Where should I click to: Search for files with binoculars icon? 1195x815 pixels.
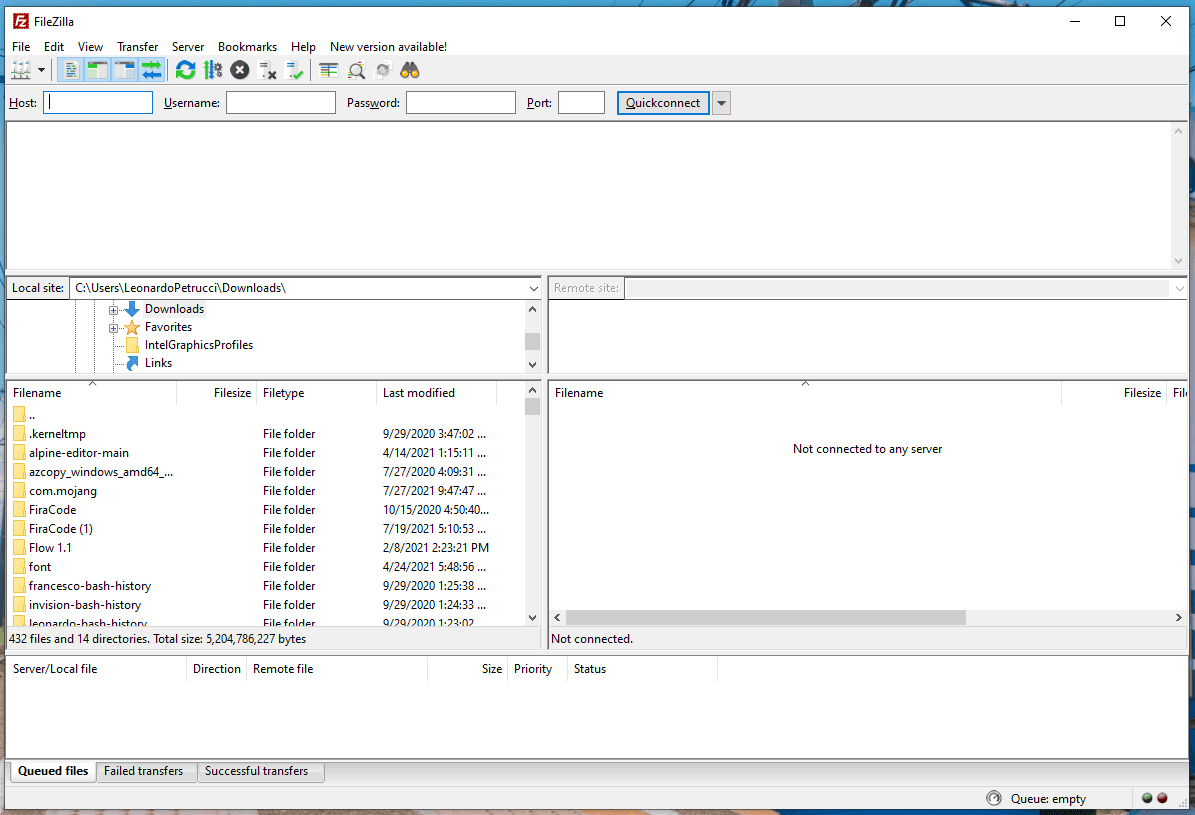click(409, 70)
